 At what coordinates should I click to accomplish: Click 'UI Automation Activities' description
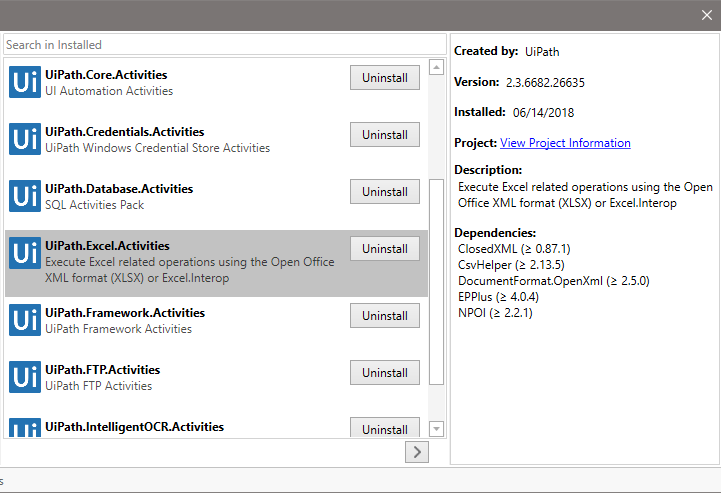(109, 91)
